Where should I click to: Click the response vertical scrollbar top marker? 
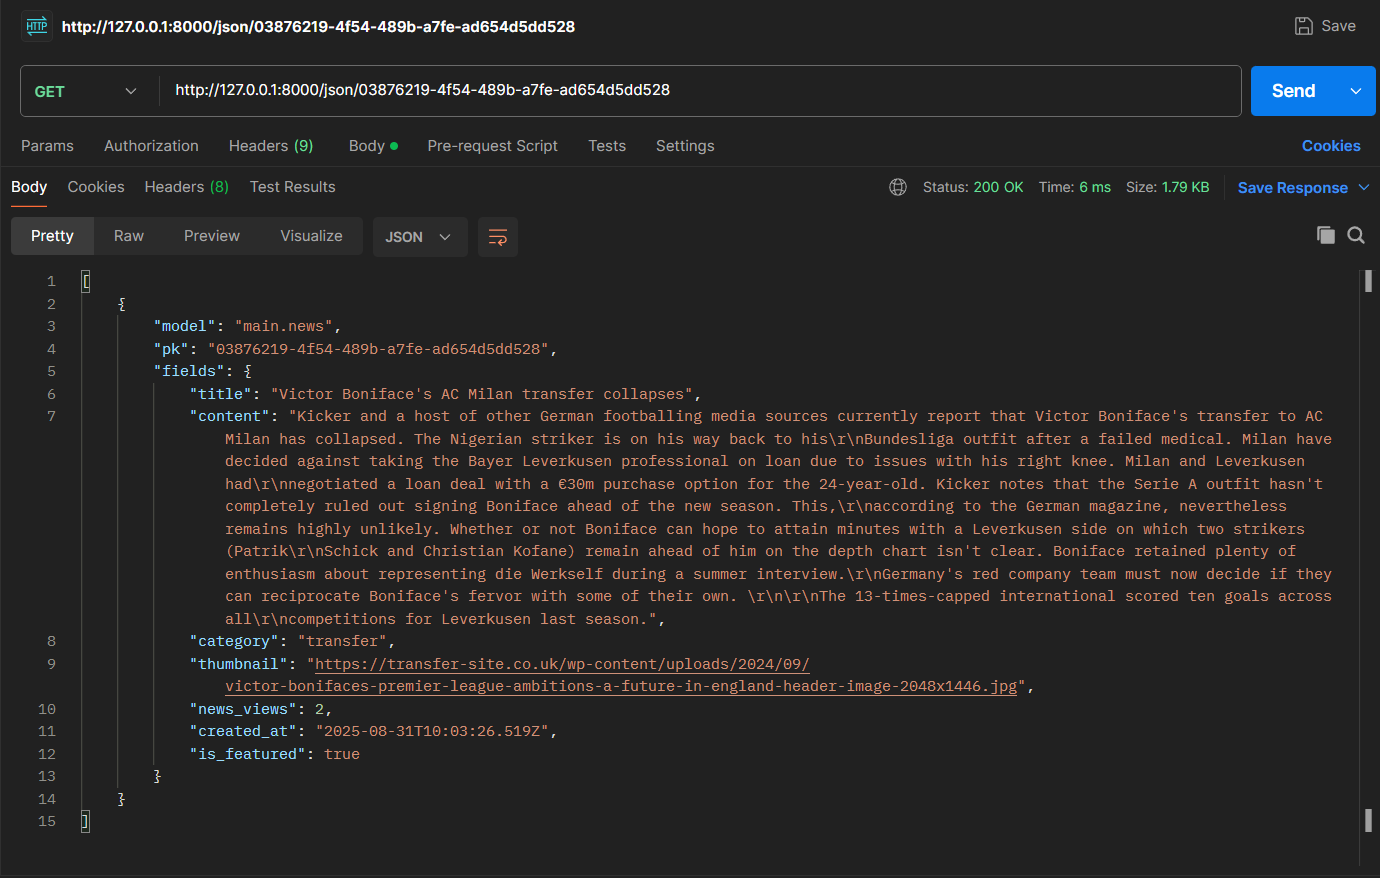(x=1368, y=281)
